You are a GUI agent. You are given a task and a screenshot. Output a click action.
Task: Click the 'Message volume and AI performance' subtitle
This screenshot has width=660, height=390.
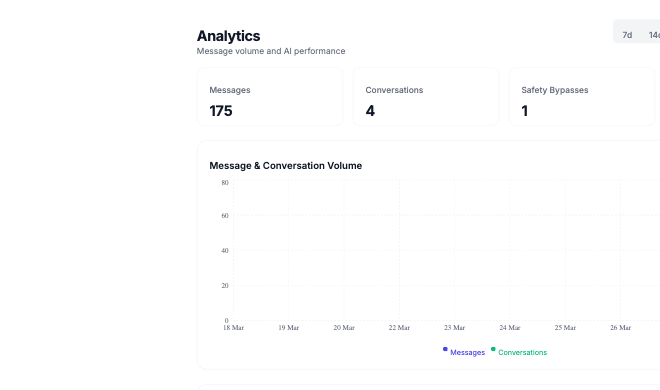click(271, 51)
